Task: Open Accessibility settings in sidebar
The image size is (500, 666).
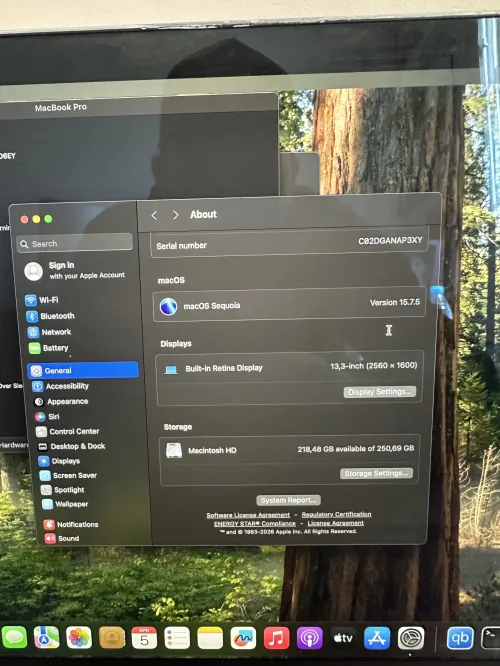Action: 61,386
